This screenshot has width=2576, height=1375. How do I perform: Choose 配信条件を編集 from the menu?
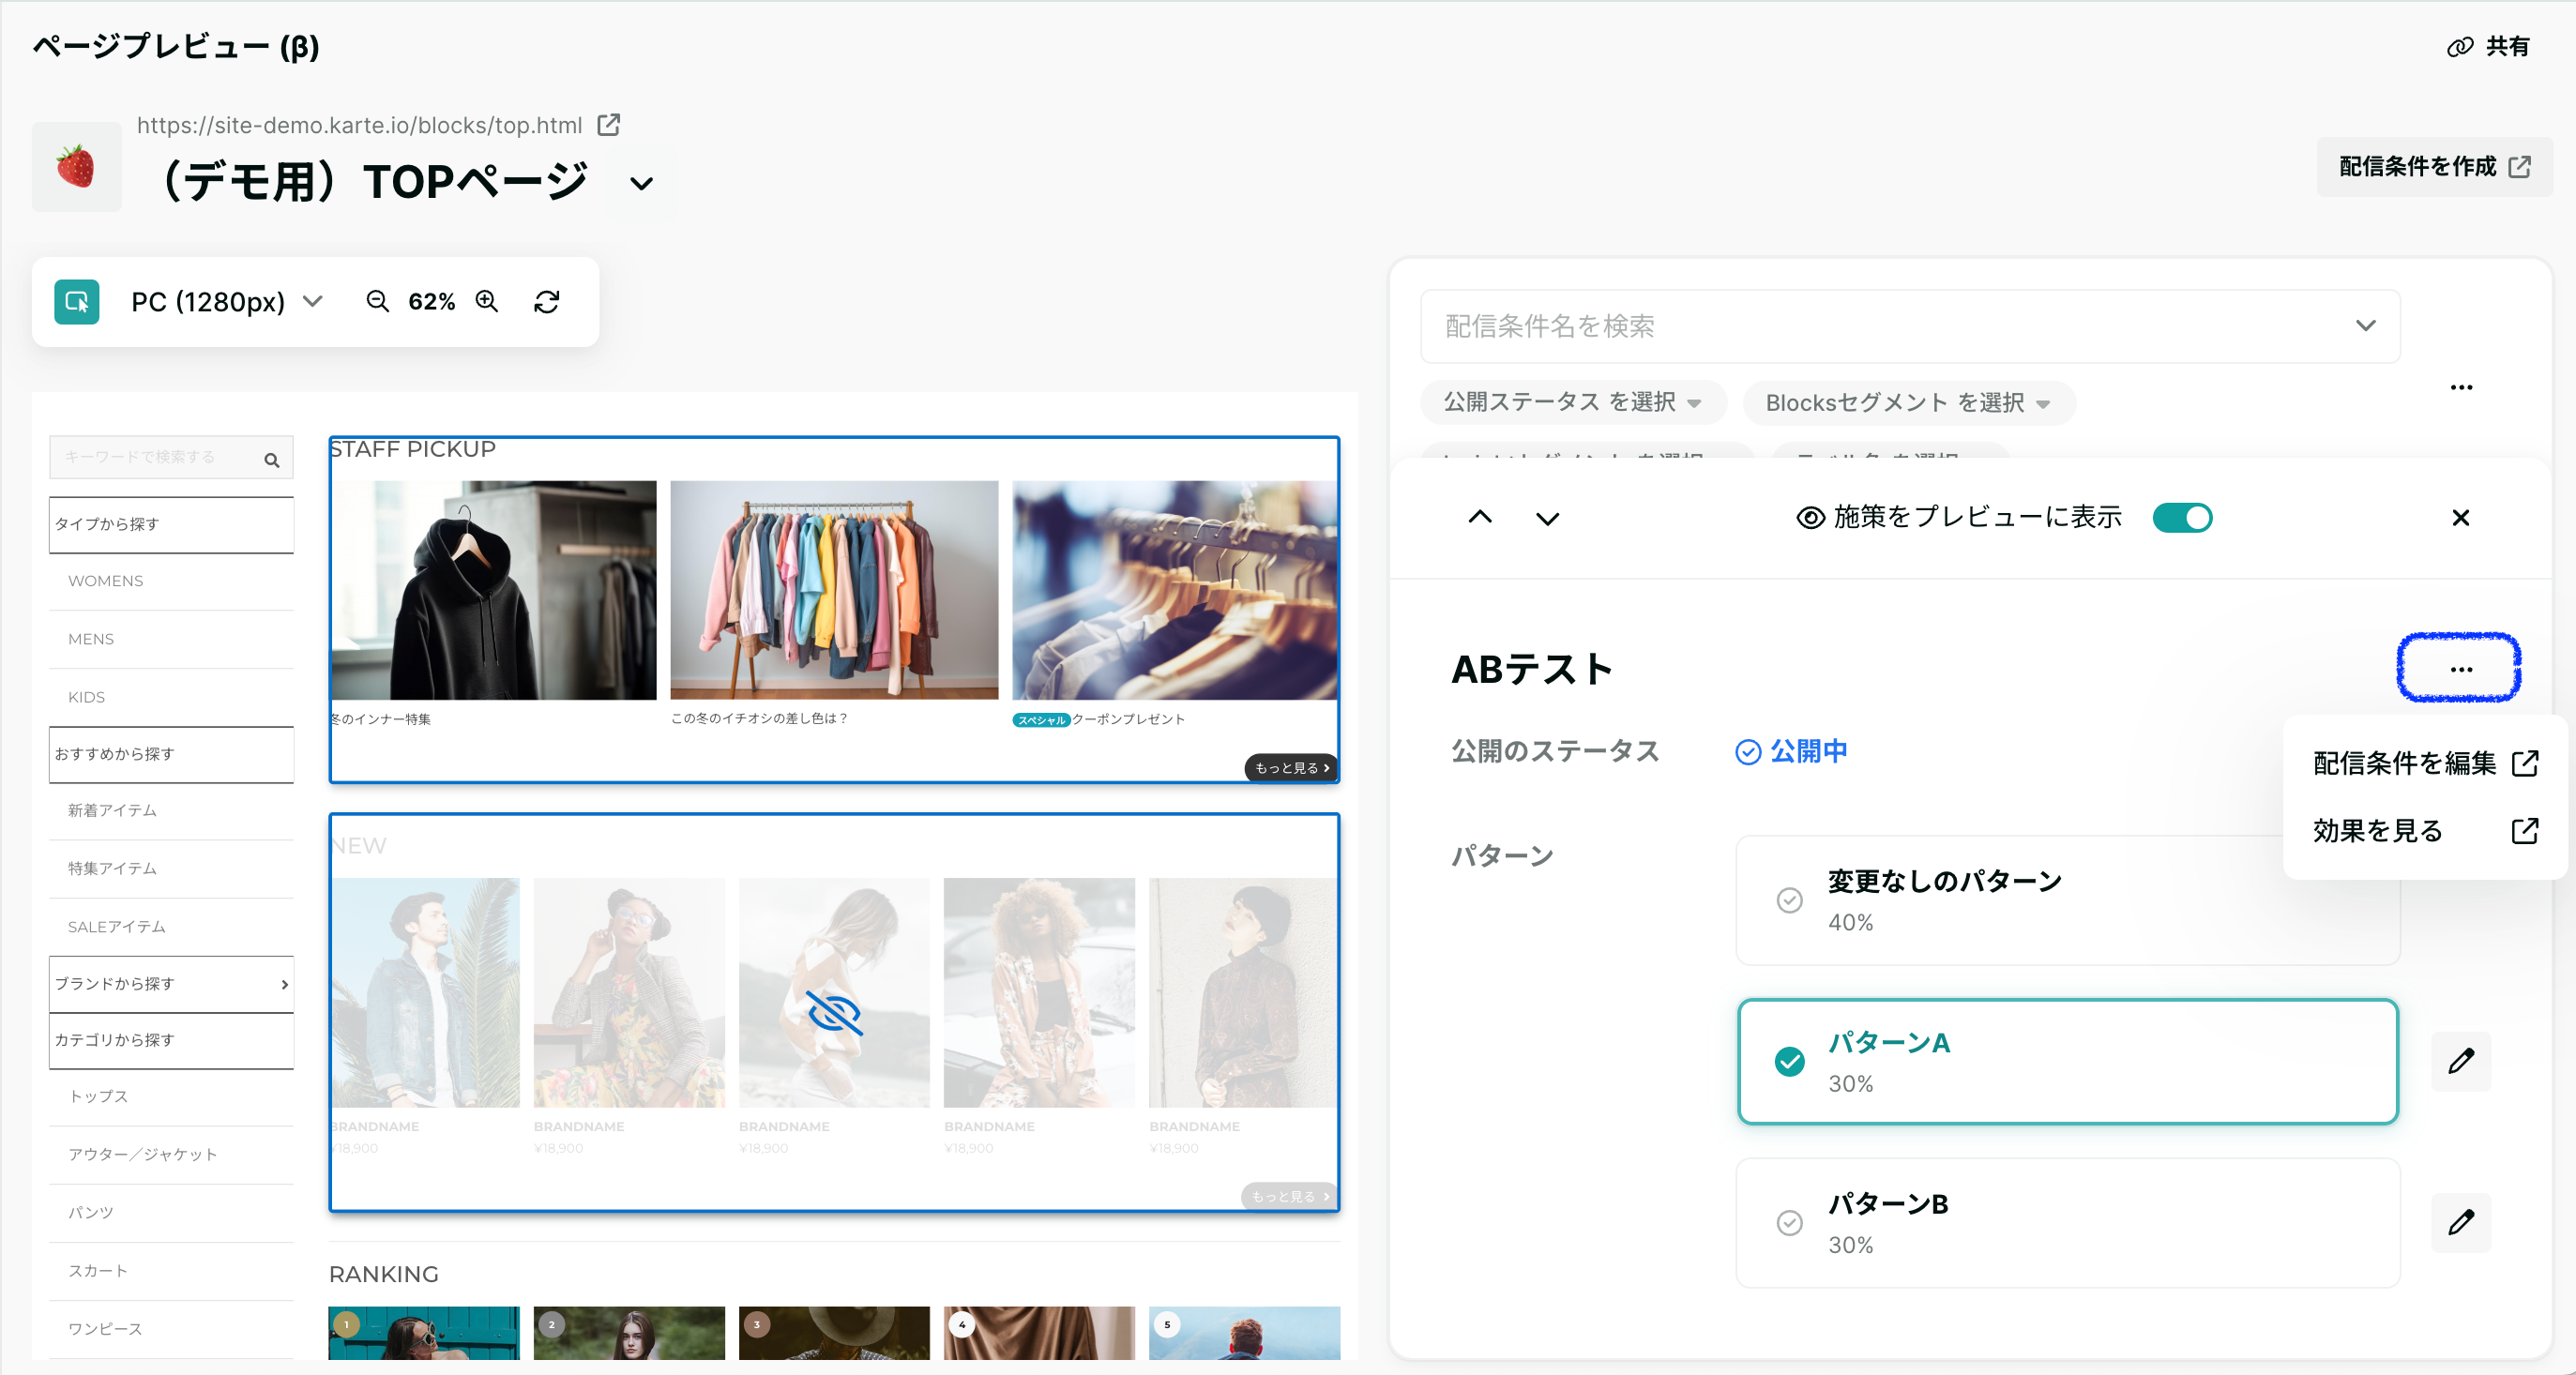click(x=2424, y=763)
